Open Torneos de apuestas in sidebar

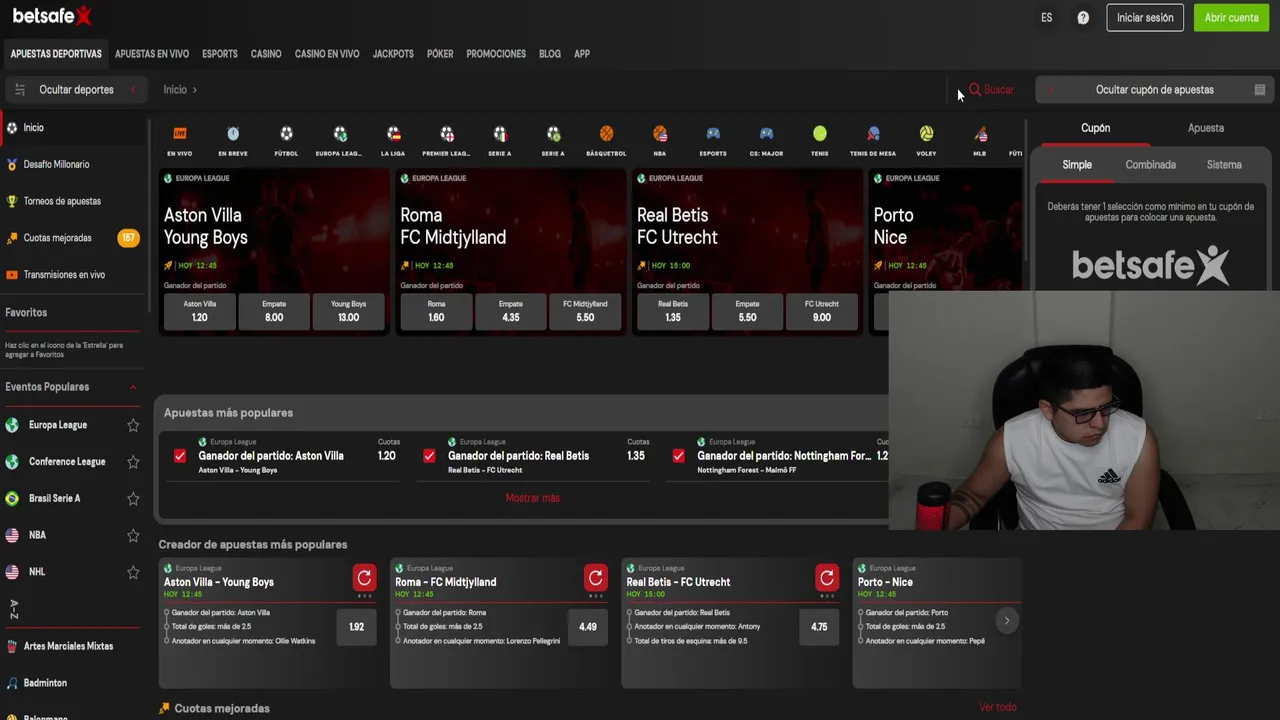[62, 201]
